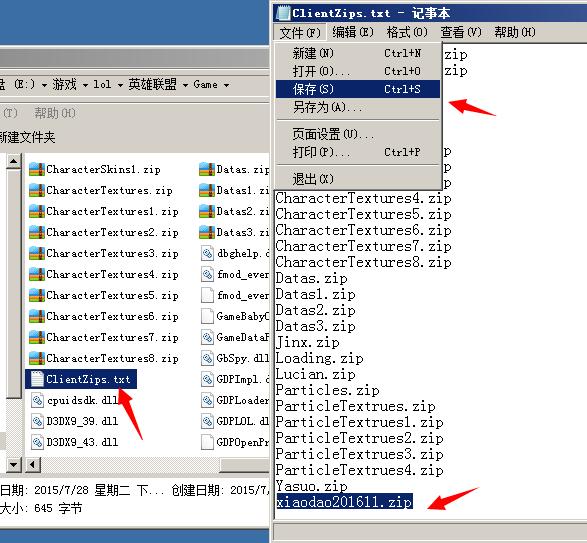Click the dbghelp file icon

coord(207,253)
